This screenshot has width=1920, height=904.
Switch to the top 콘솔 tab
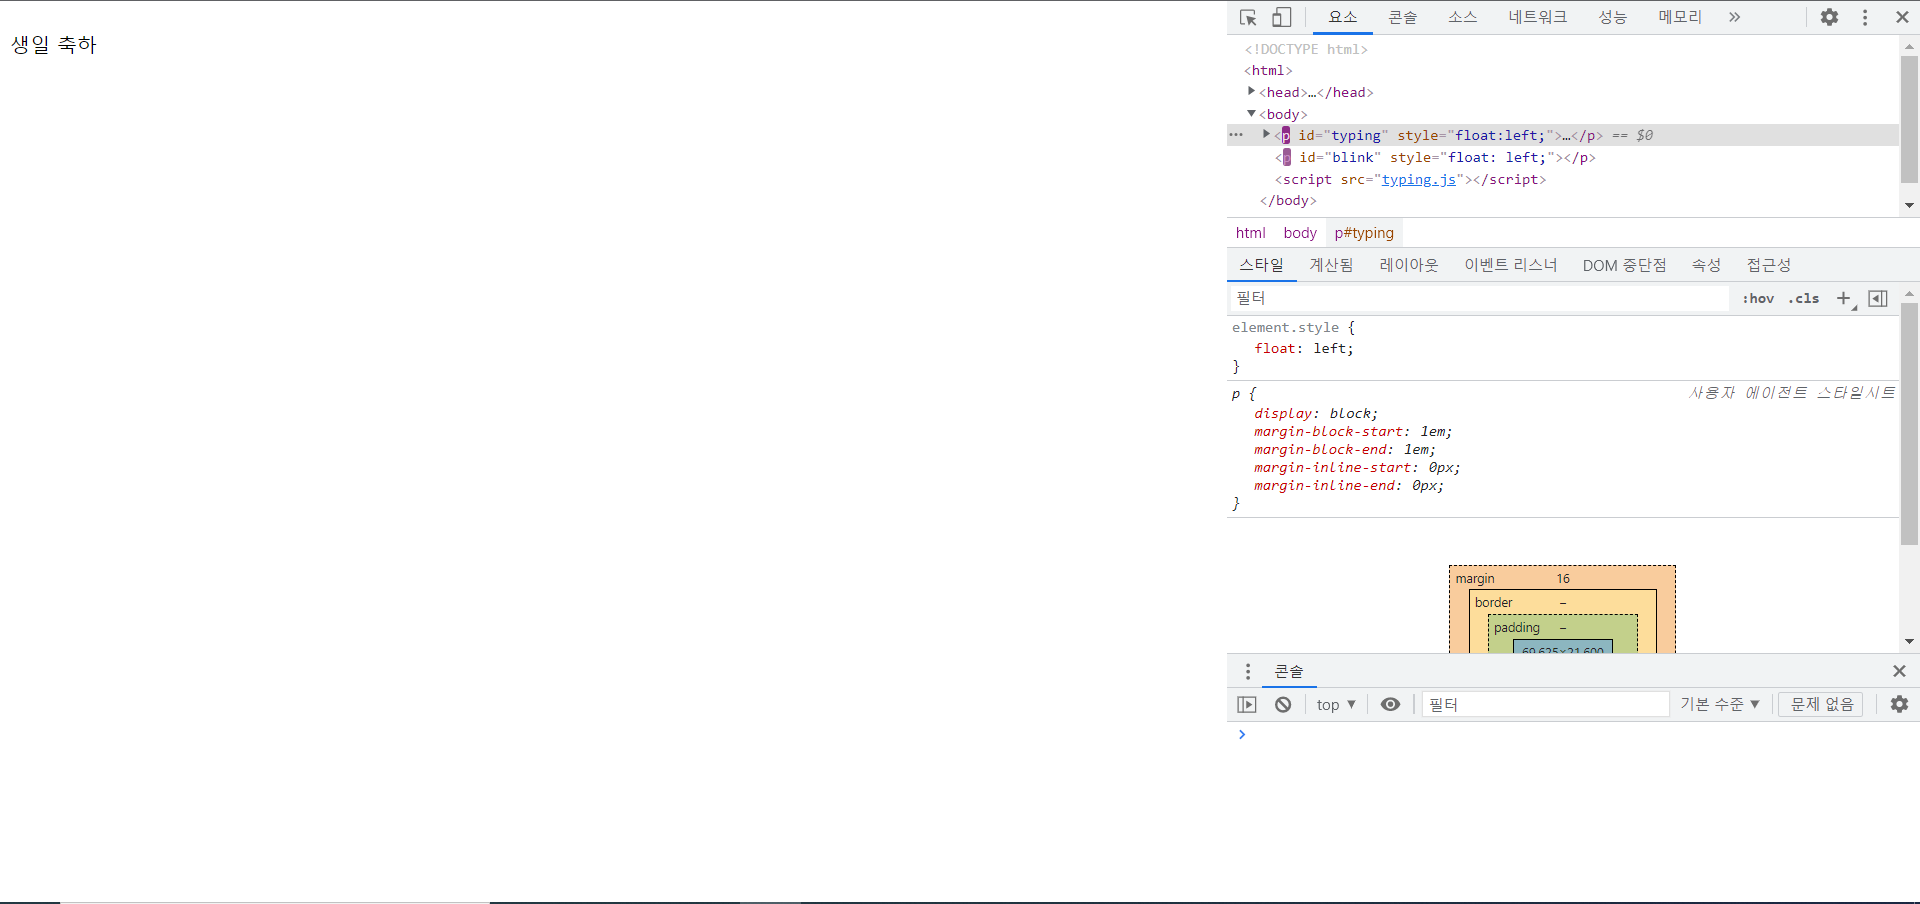tap(1403, 17)
